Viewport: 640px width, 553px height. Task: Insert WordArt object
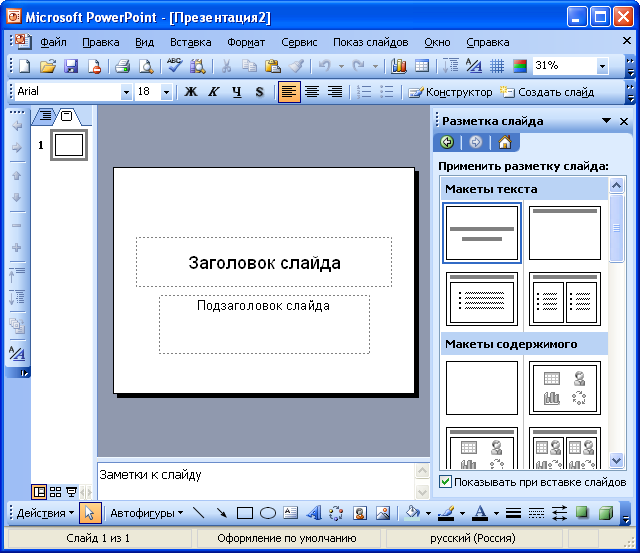tap(313, 513)
